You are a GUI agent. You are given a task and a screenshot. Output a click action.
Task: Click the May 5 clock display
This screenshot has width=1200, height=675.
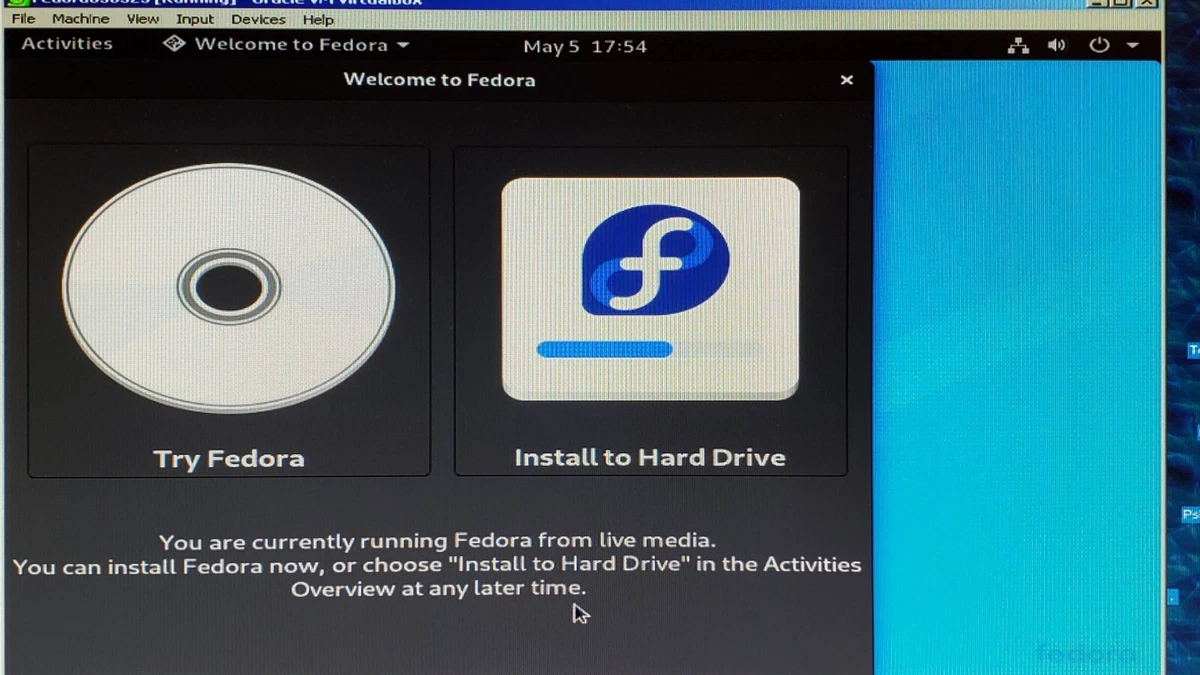(x=585, y=45)
